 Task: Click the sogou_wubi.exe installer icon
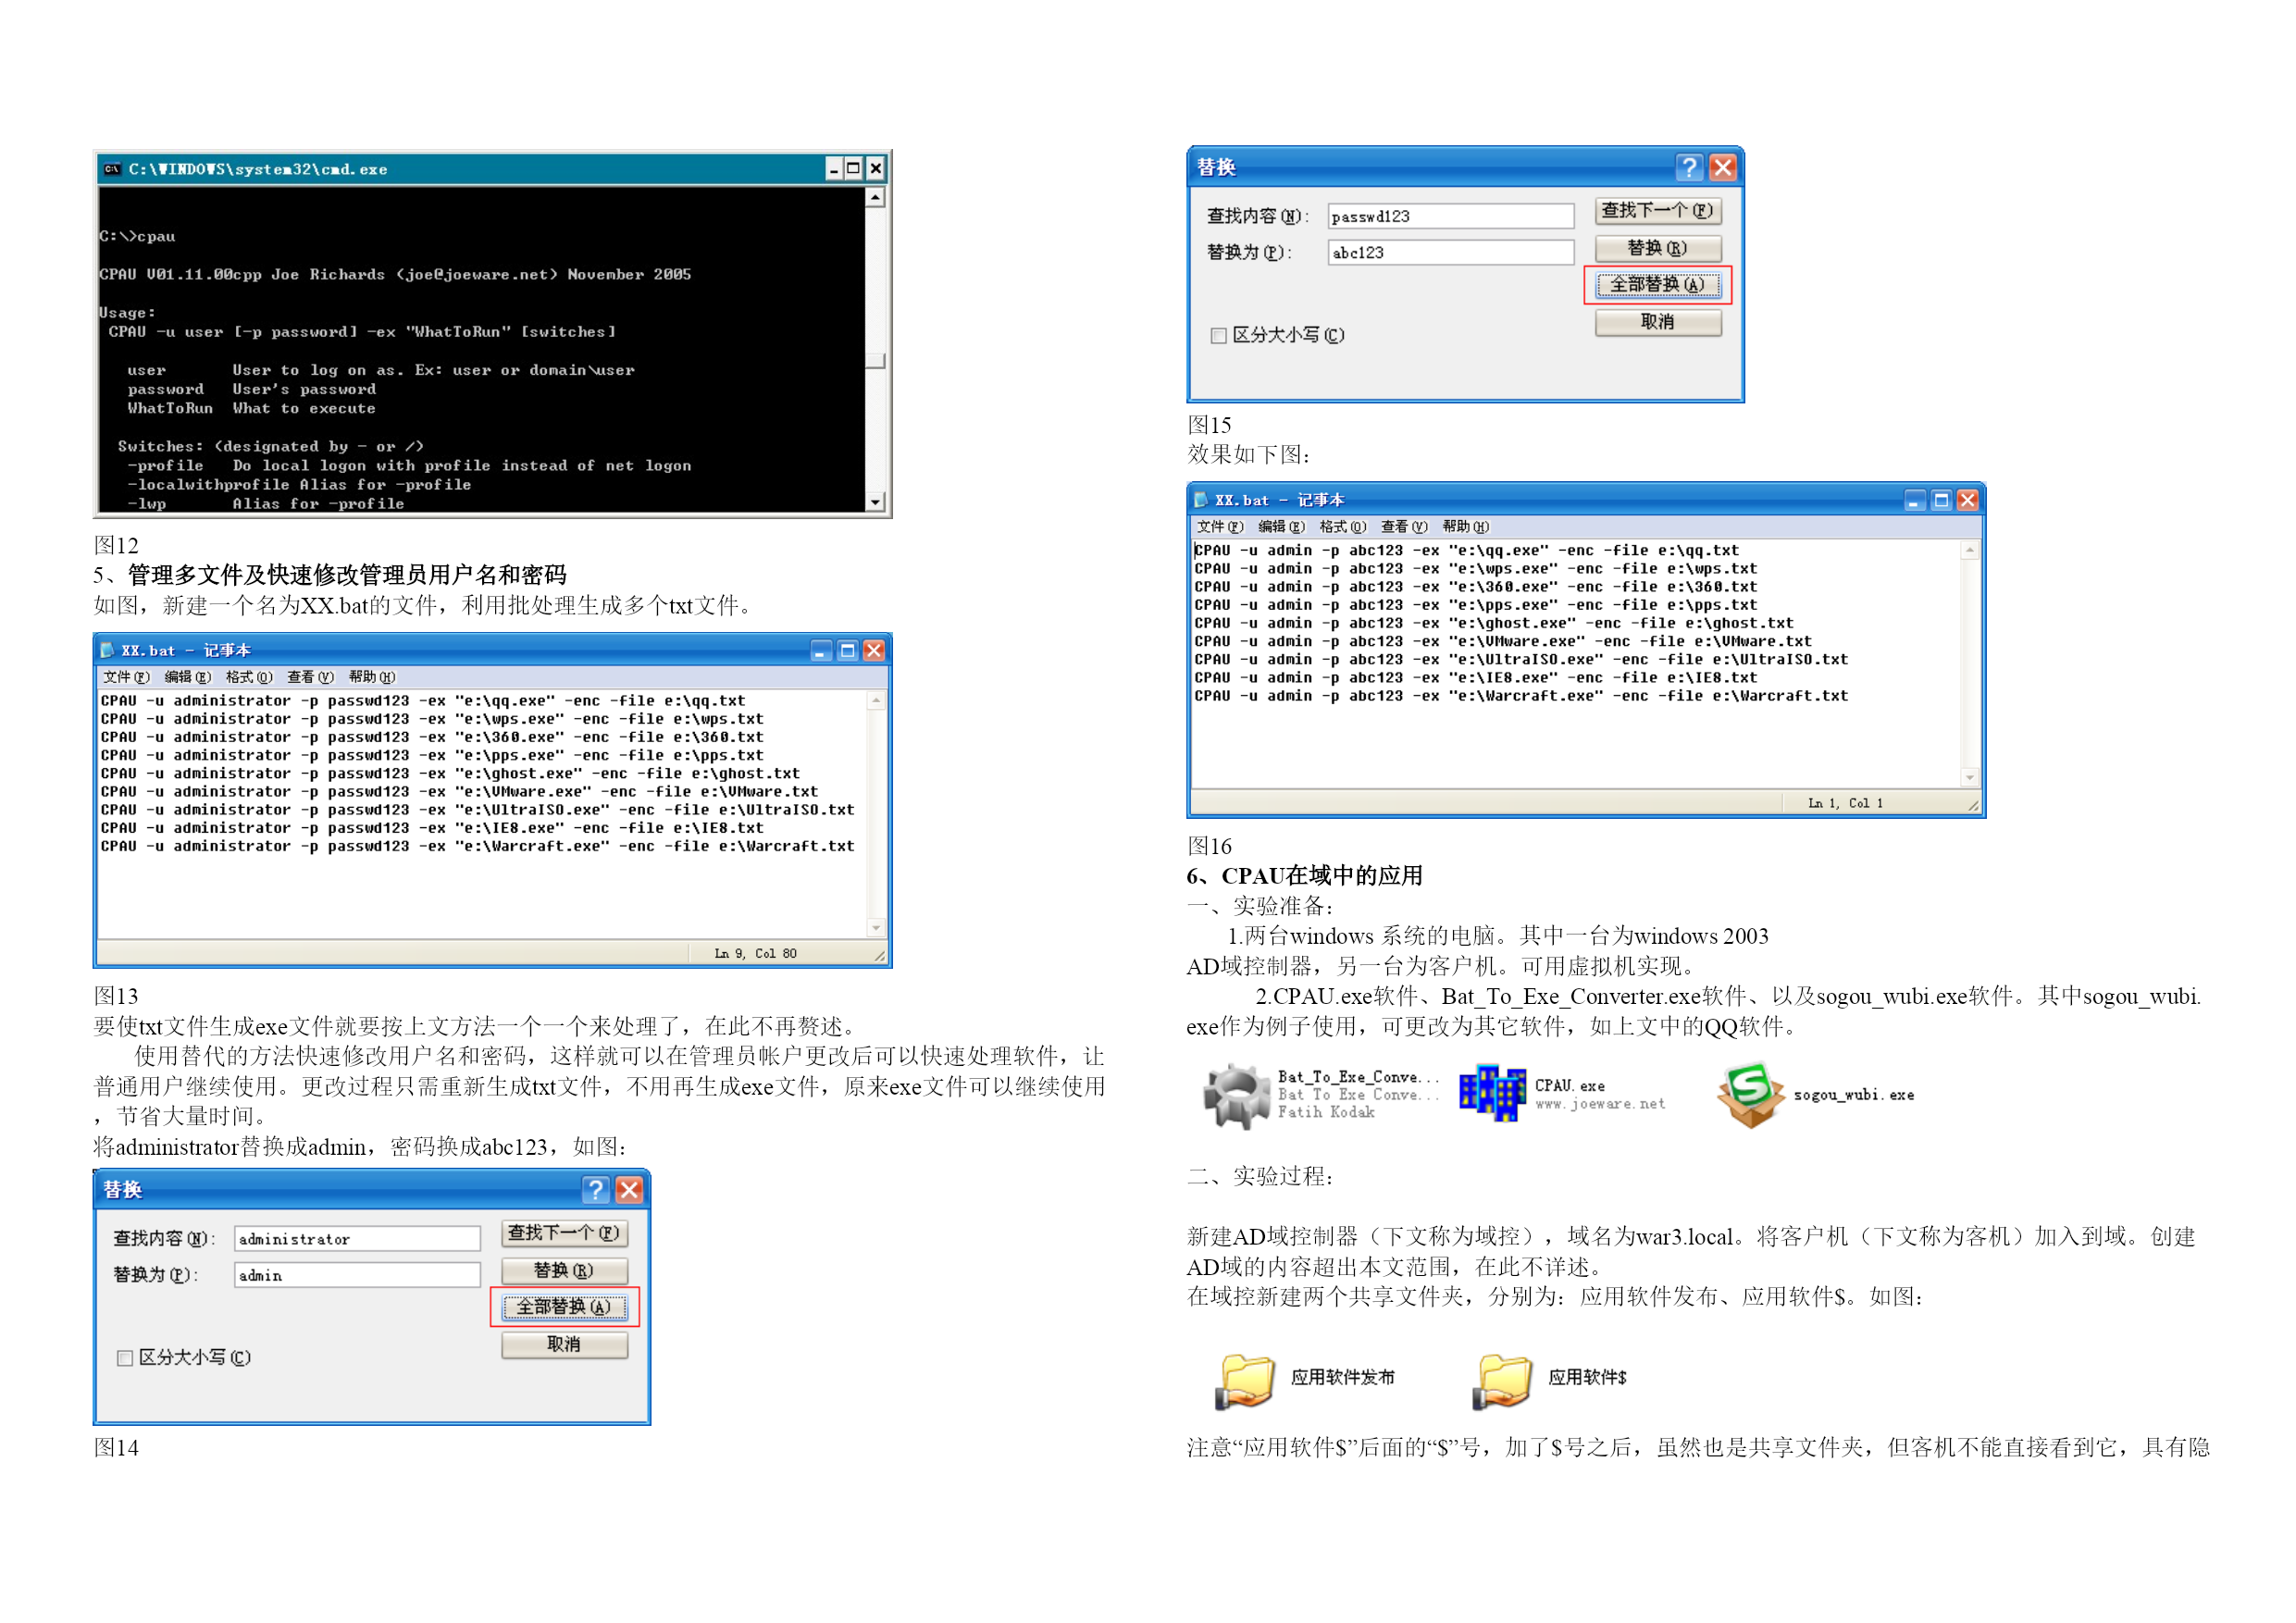[1751, 1095]
